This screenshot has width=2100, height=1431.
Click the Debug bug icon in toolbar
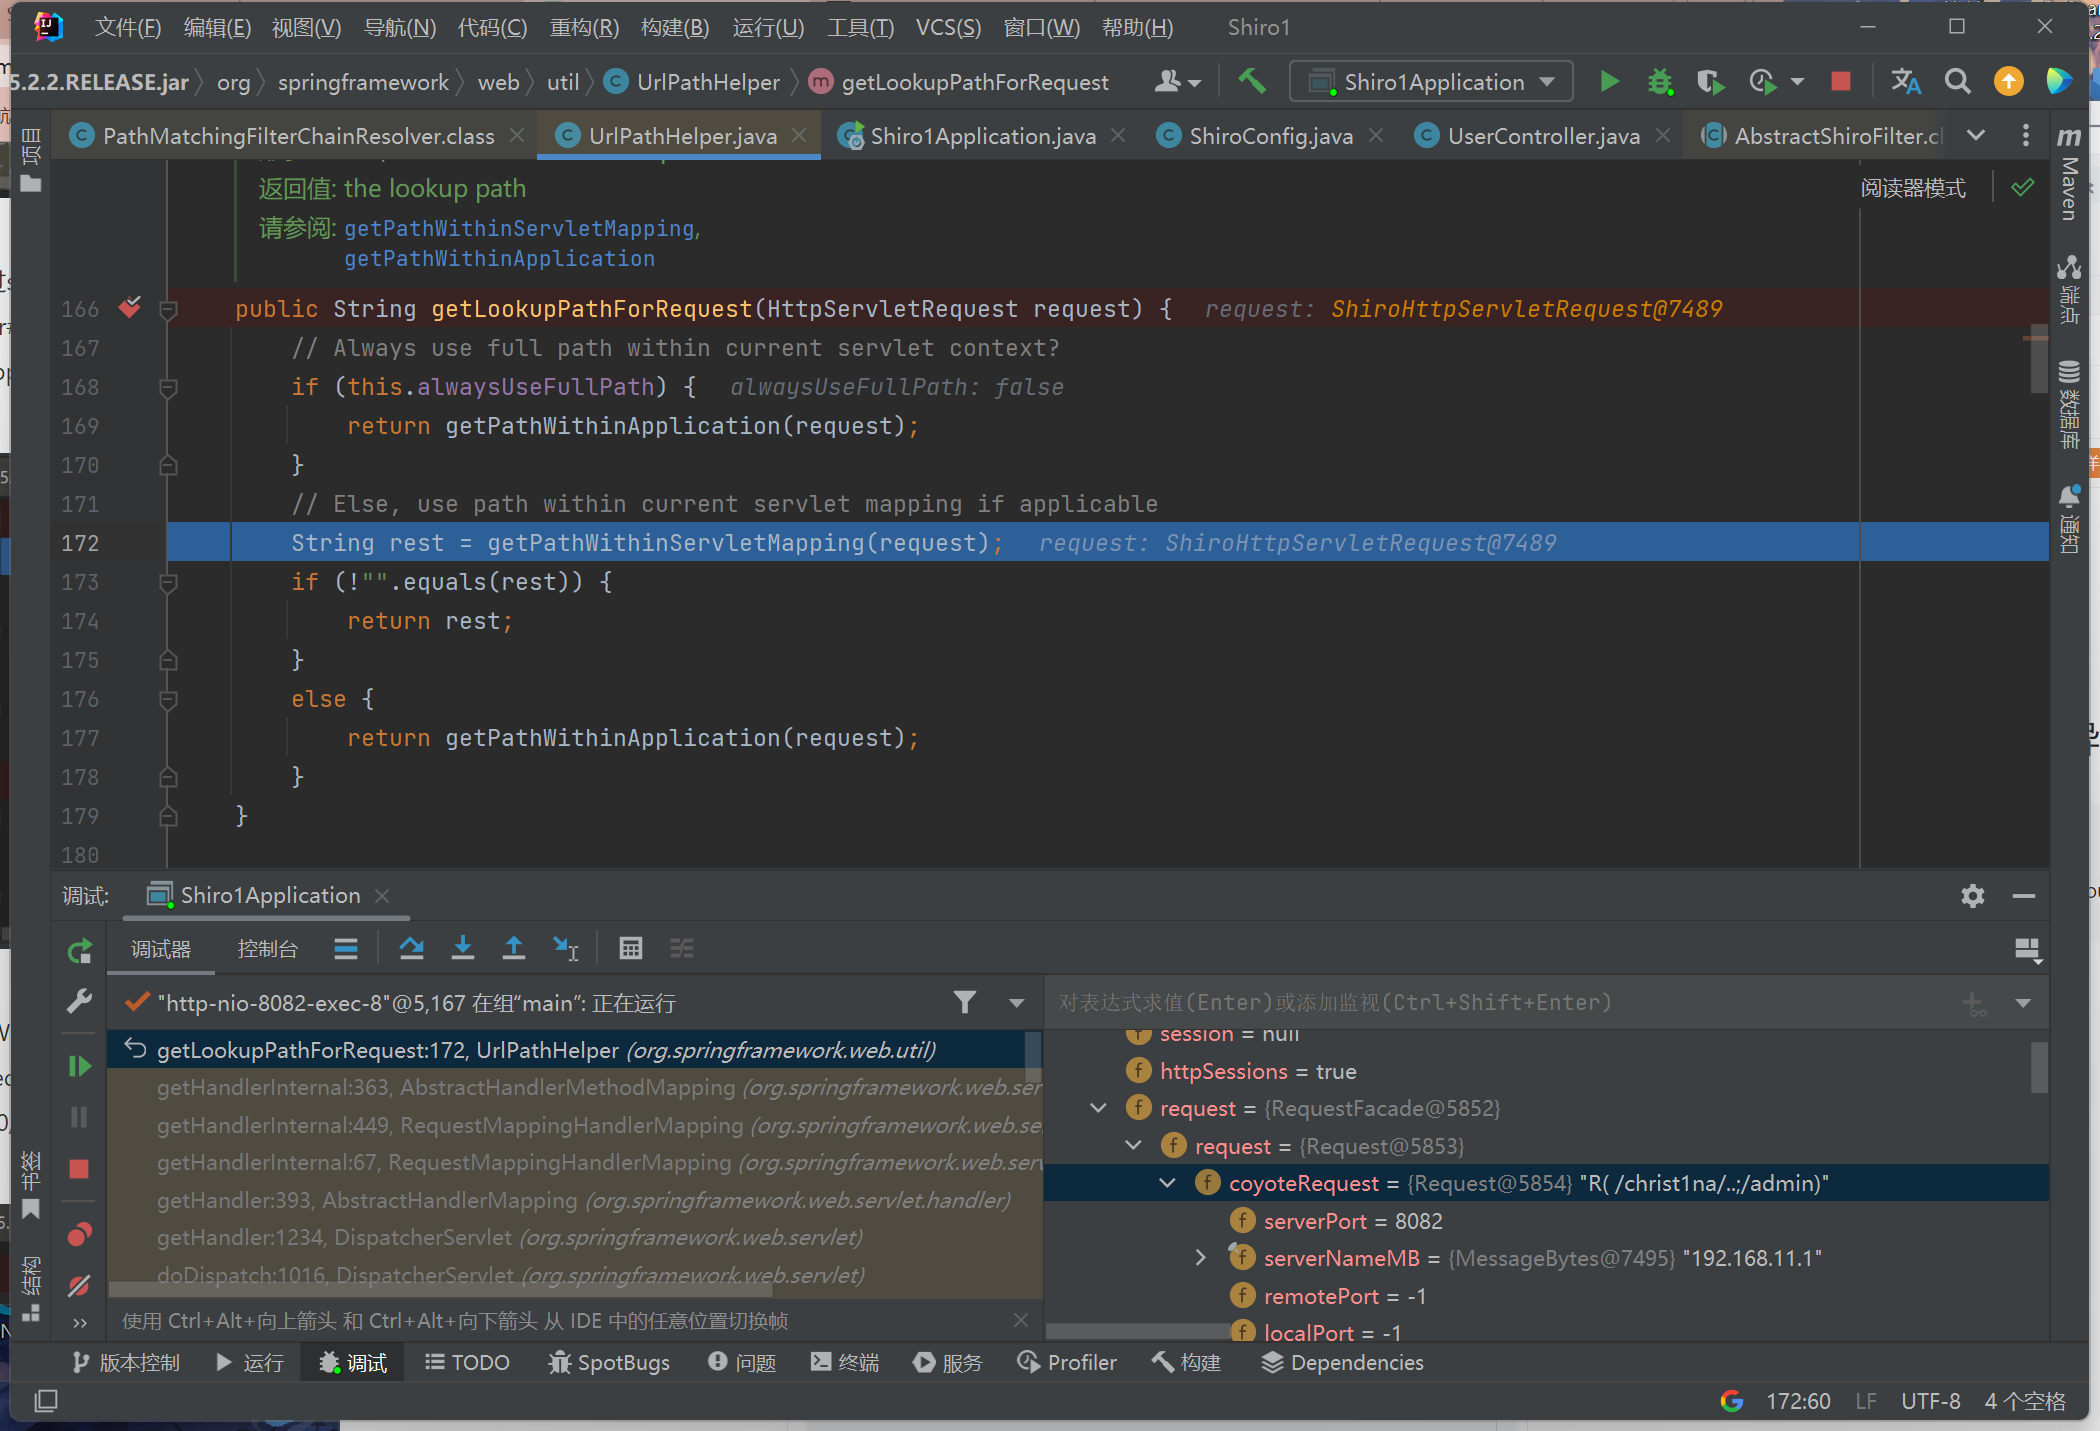[x=1660, y=81]
